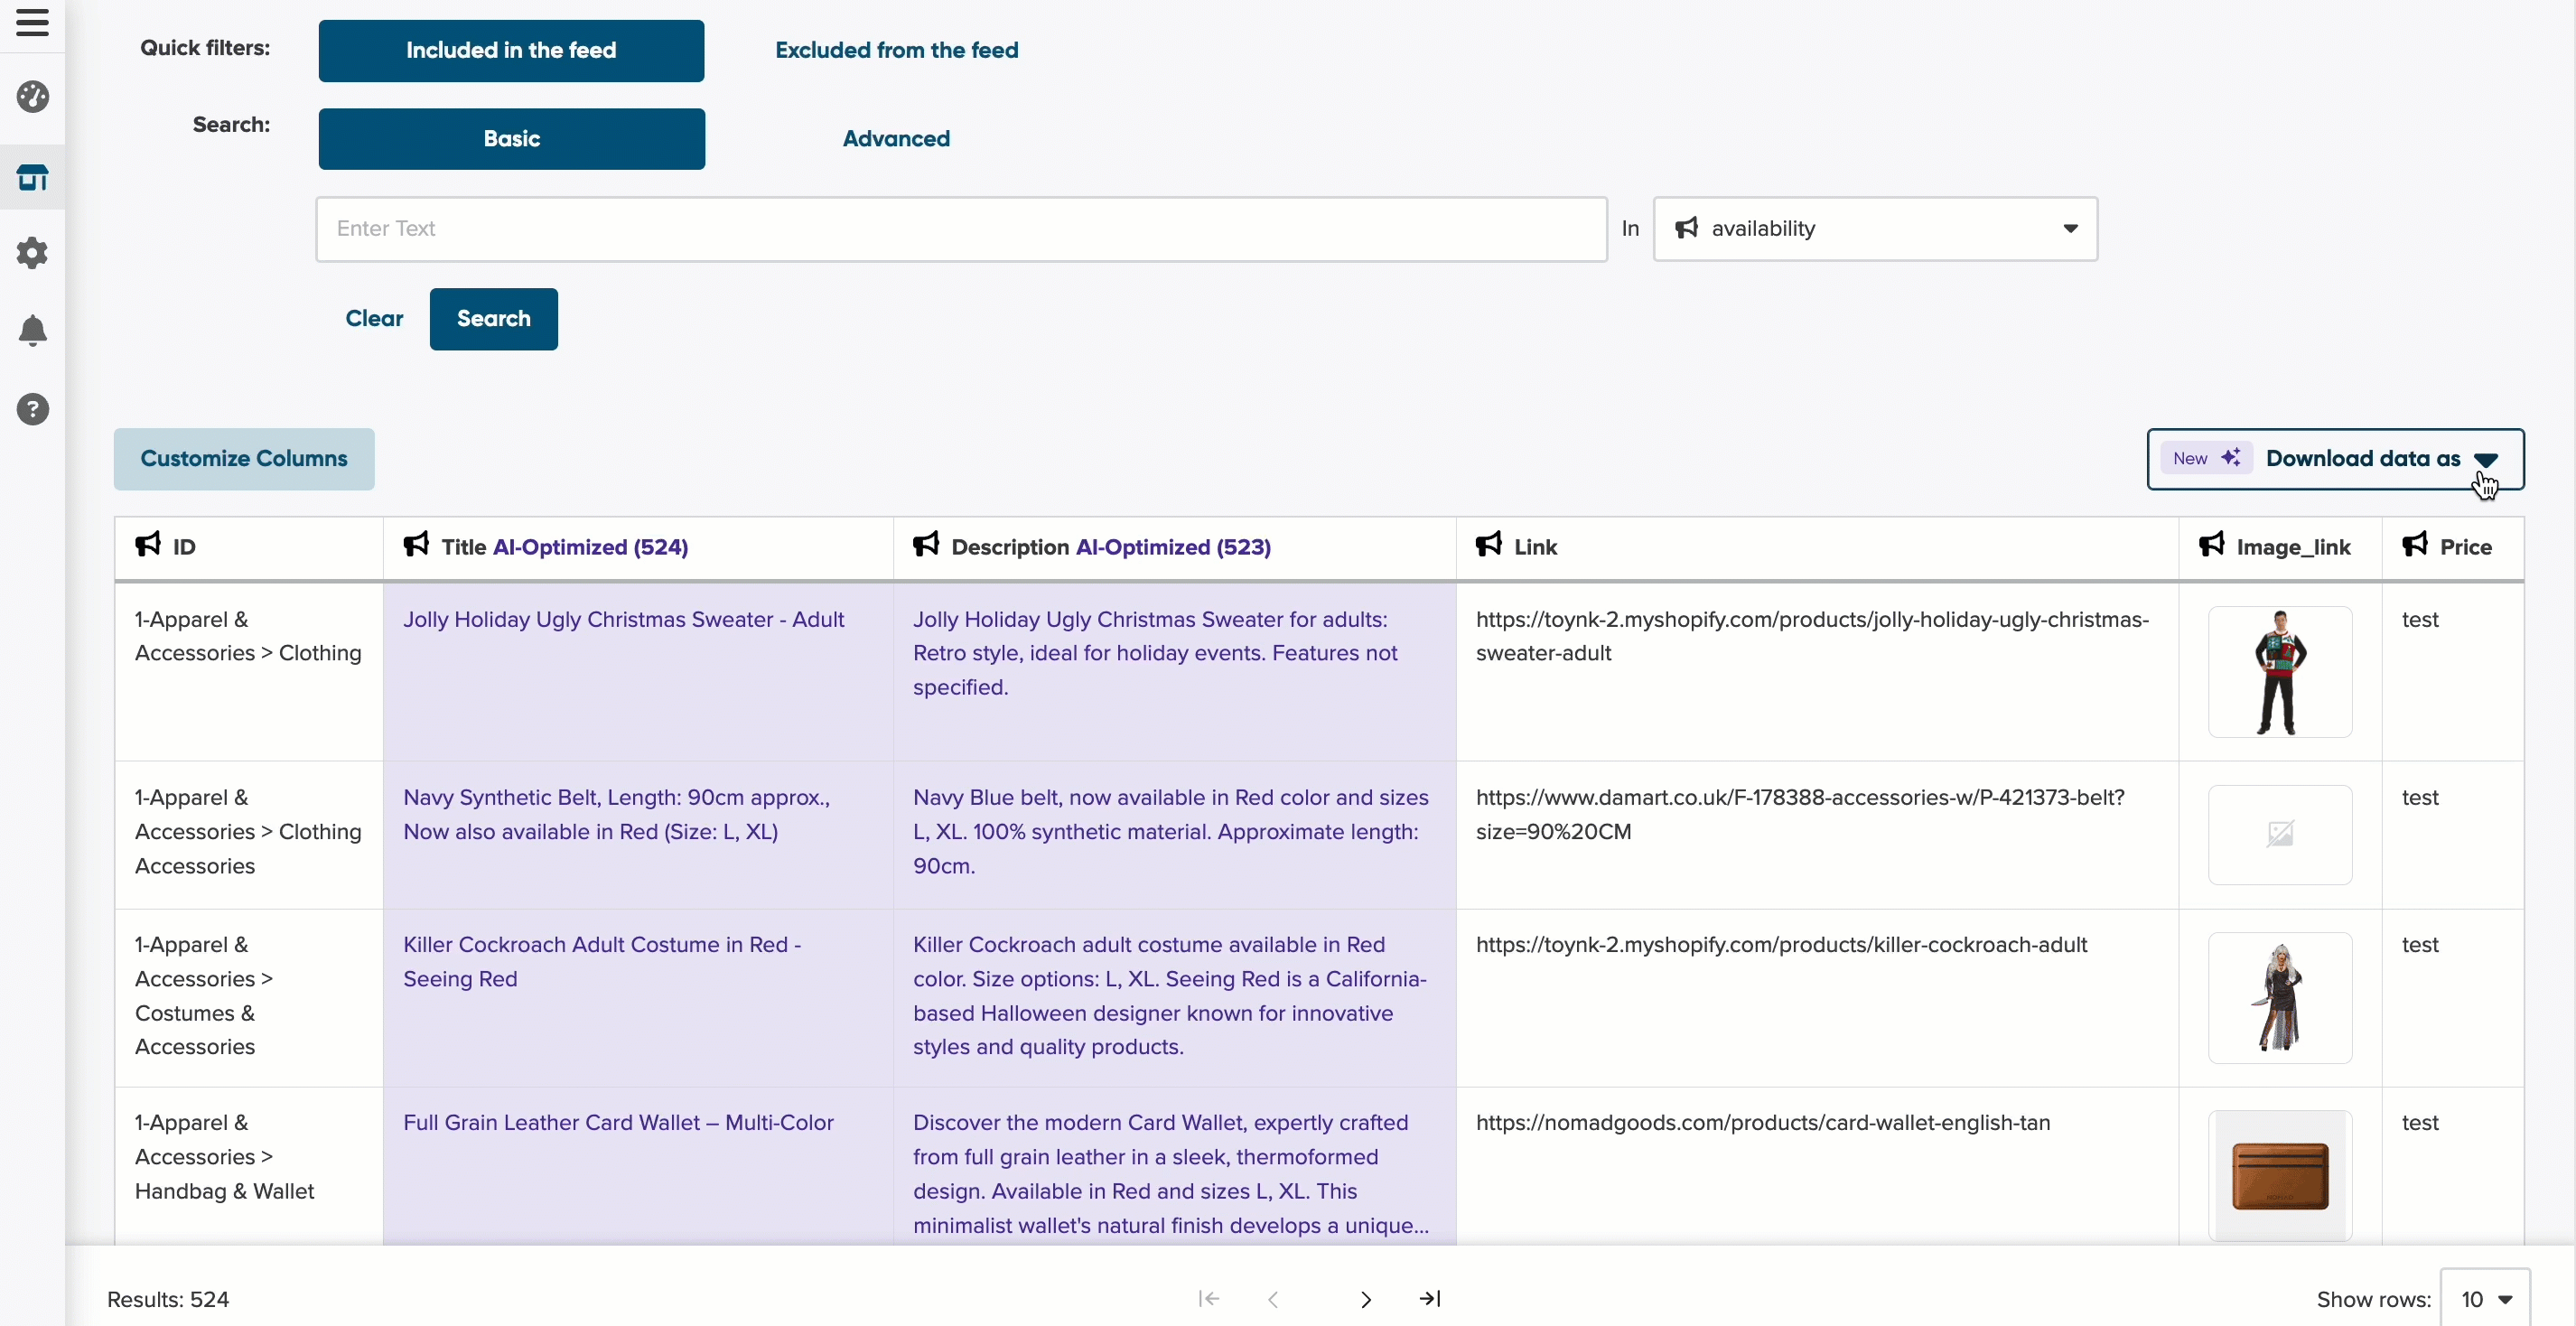Click the Clear link
Viewport: 2576px width, 1326px height.
click(374, 319)
